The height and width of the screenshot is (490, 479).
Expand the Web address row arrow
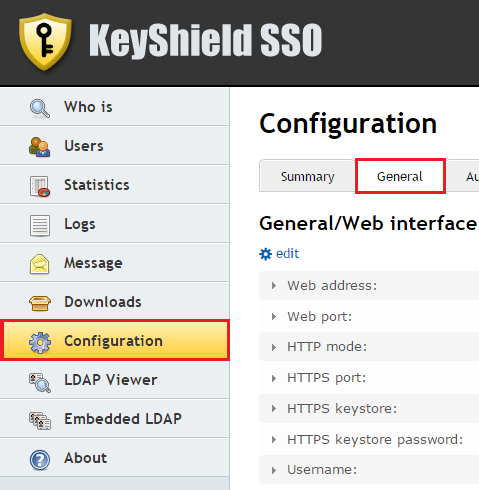[274, 285]
